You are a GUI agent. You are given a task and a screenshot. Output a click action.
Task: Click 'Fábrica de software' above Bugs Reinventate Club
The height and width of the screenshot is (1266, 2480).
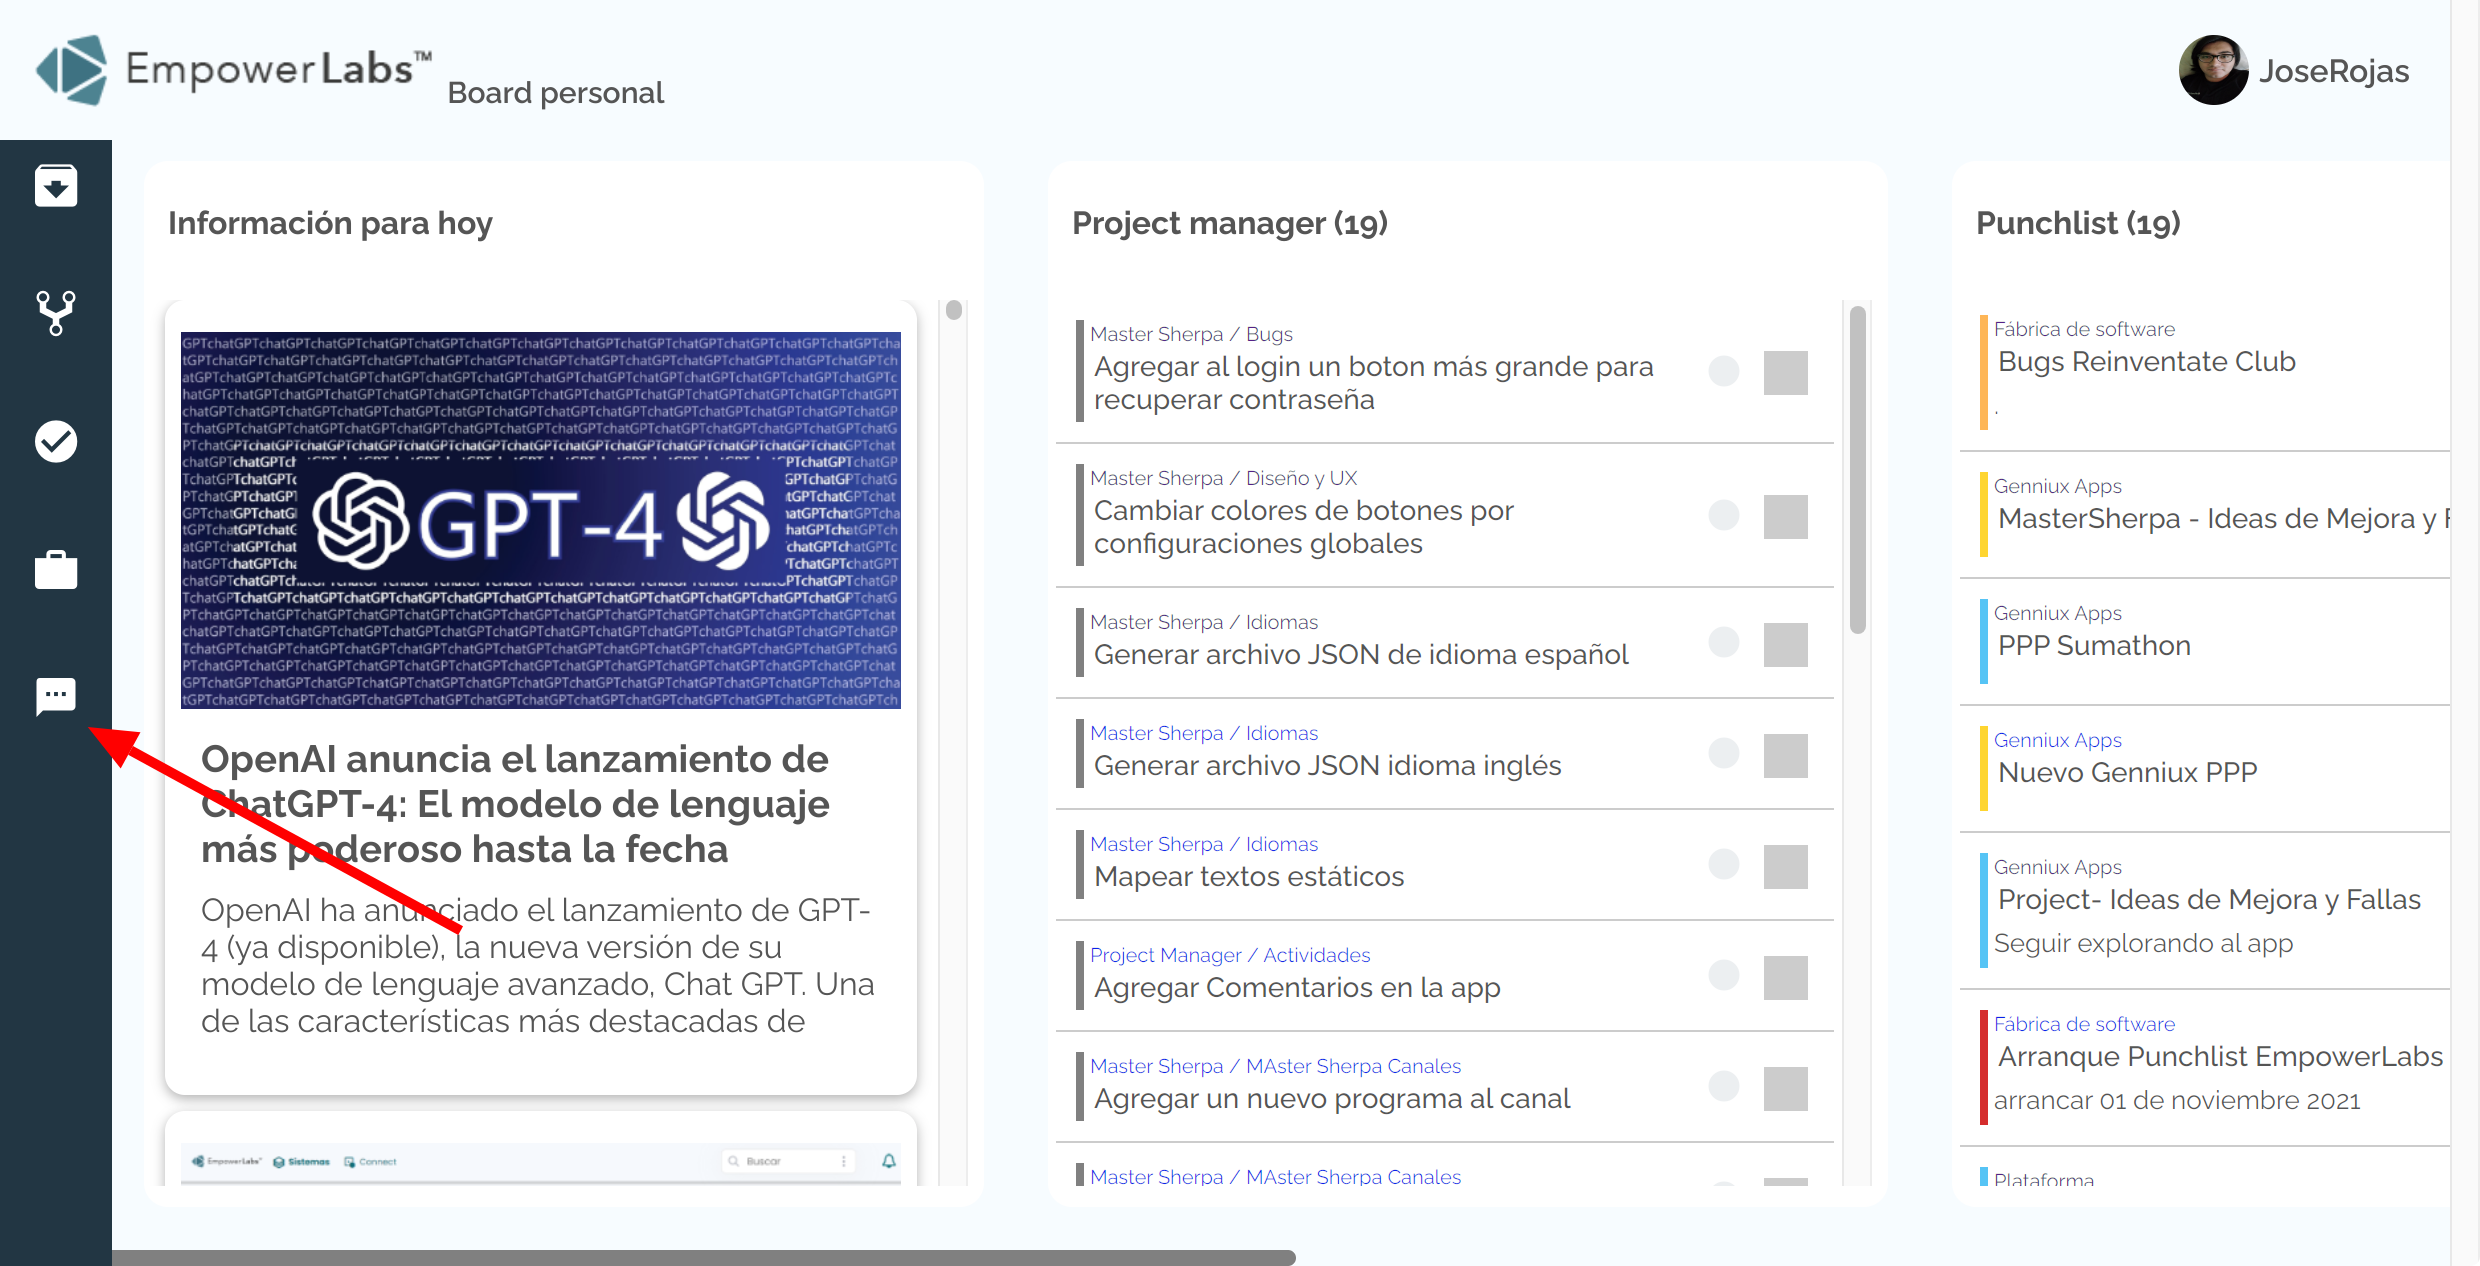[2084, 329]
